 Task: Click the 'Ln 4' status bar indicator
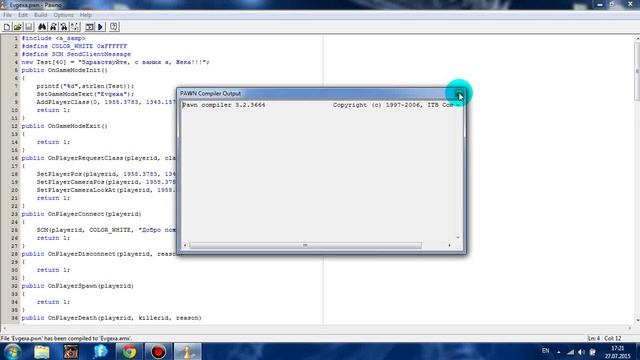[x=593, y=338]
